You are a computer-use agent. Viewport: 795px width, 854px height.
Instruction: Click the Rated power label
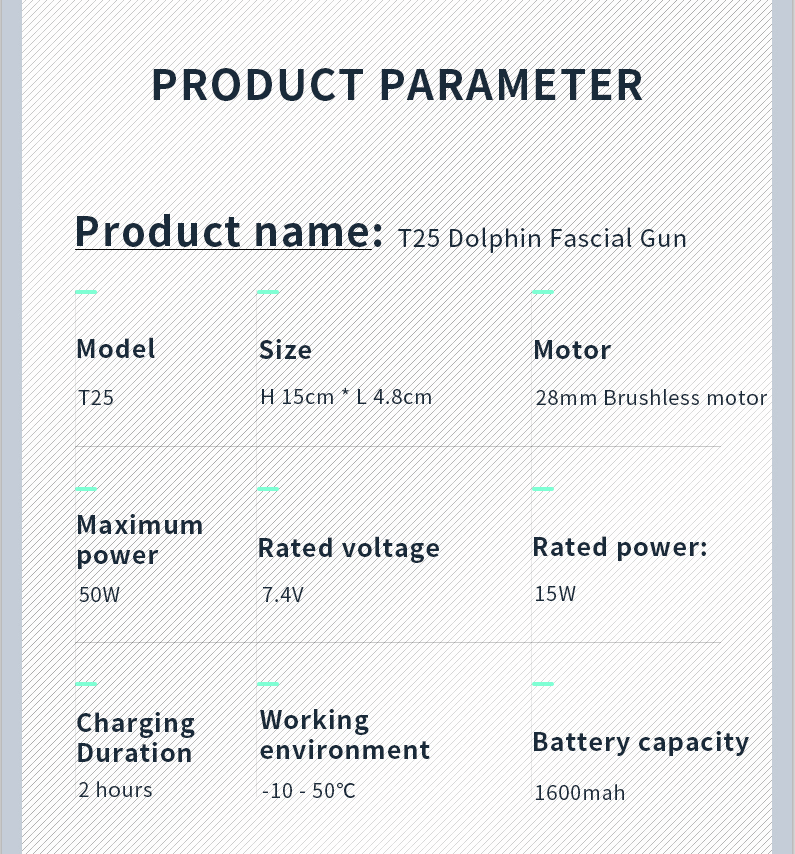[619, 547]
